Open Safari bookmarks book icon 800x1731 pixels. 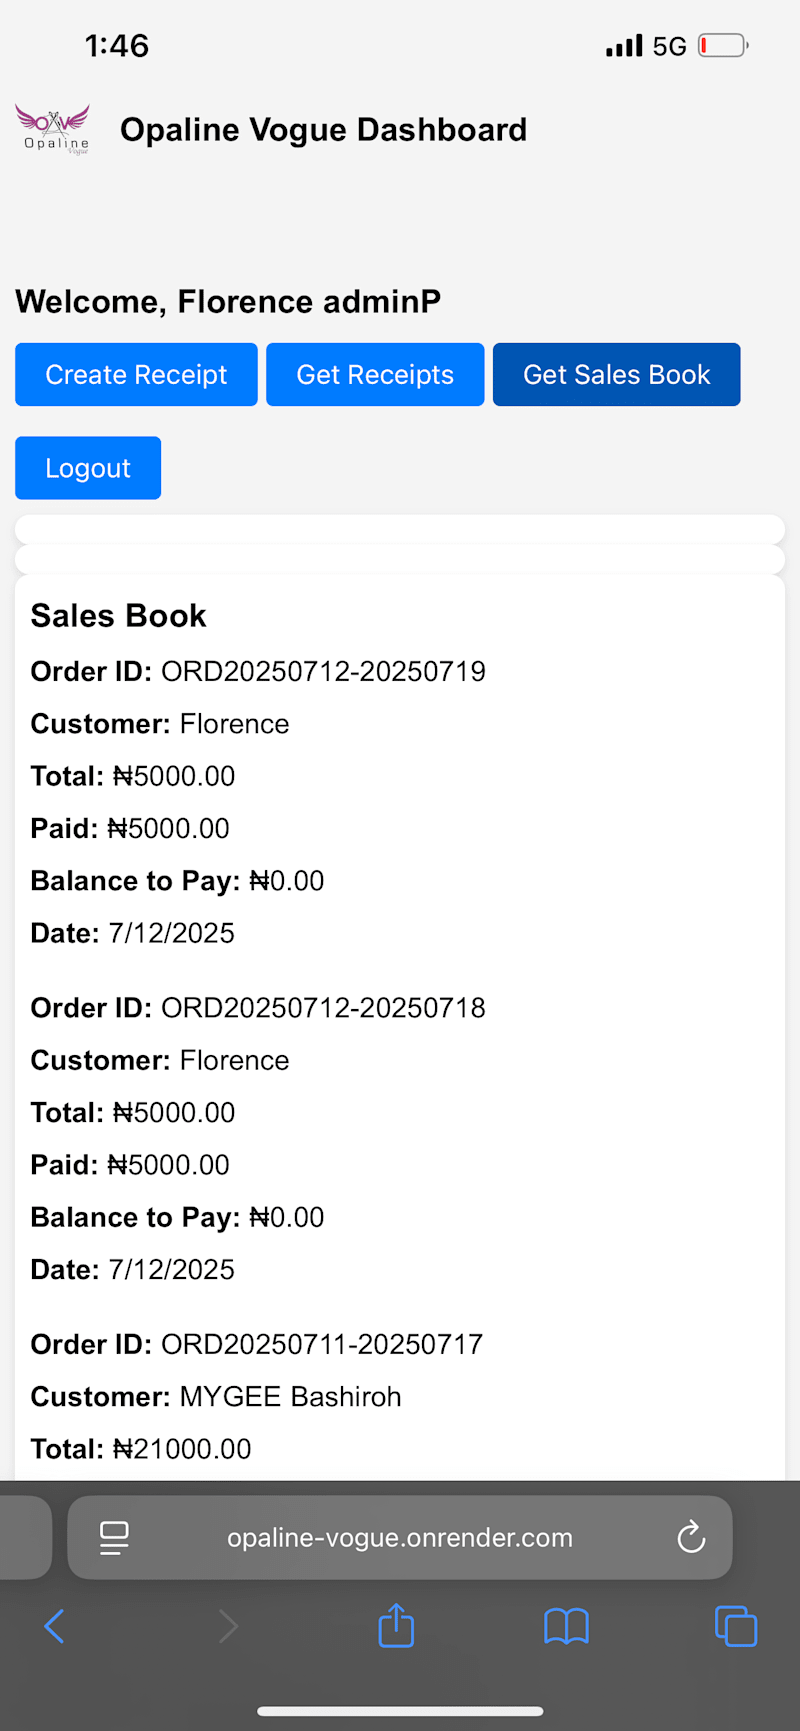pos(566,1626)
